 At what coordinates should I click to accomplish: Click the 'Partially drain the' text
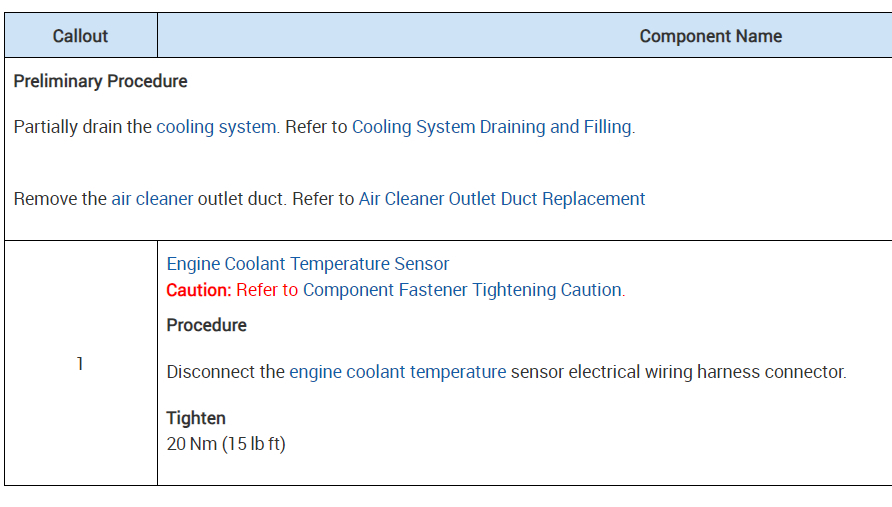[x=83, y=127]
